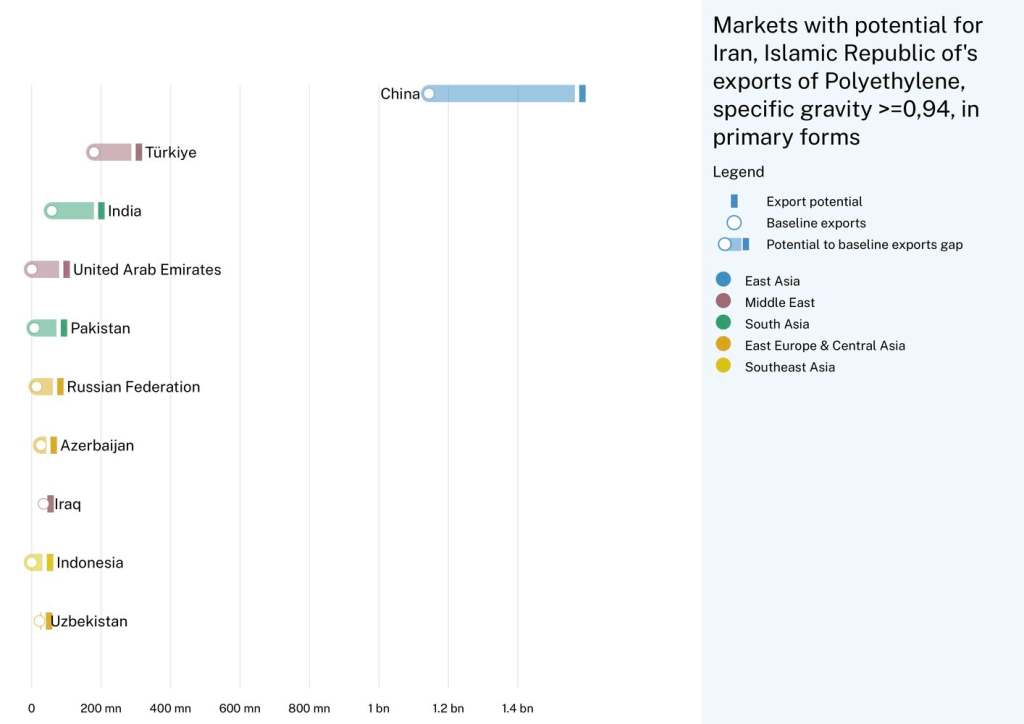Click the Azerbaijan country label
The width and height of the screenshot is (1024, 724).
[97, 446]
